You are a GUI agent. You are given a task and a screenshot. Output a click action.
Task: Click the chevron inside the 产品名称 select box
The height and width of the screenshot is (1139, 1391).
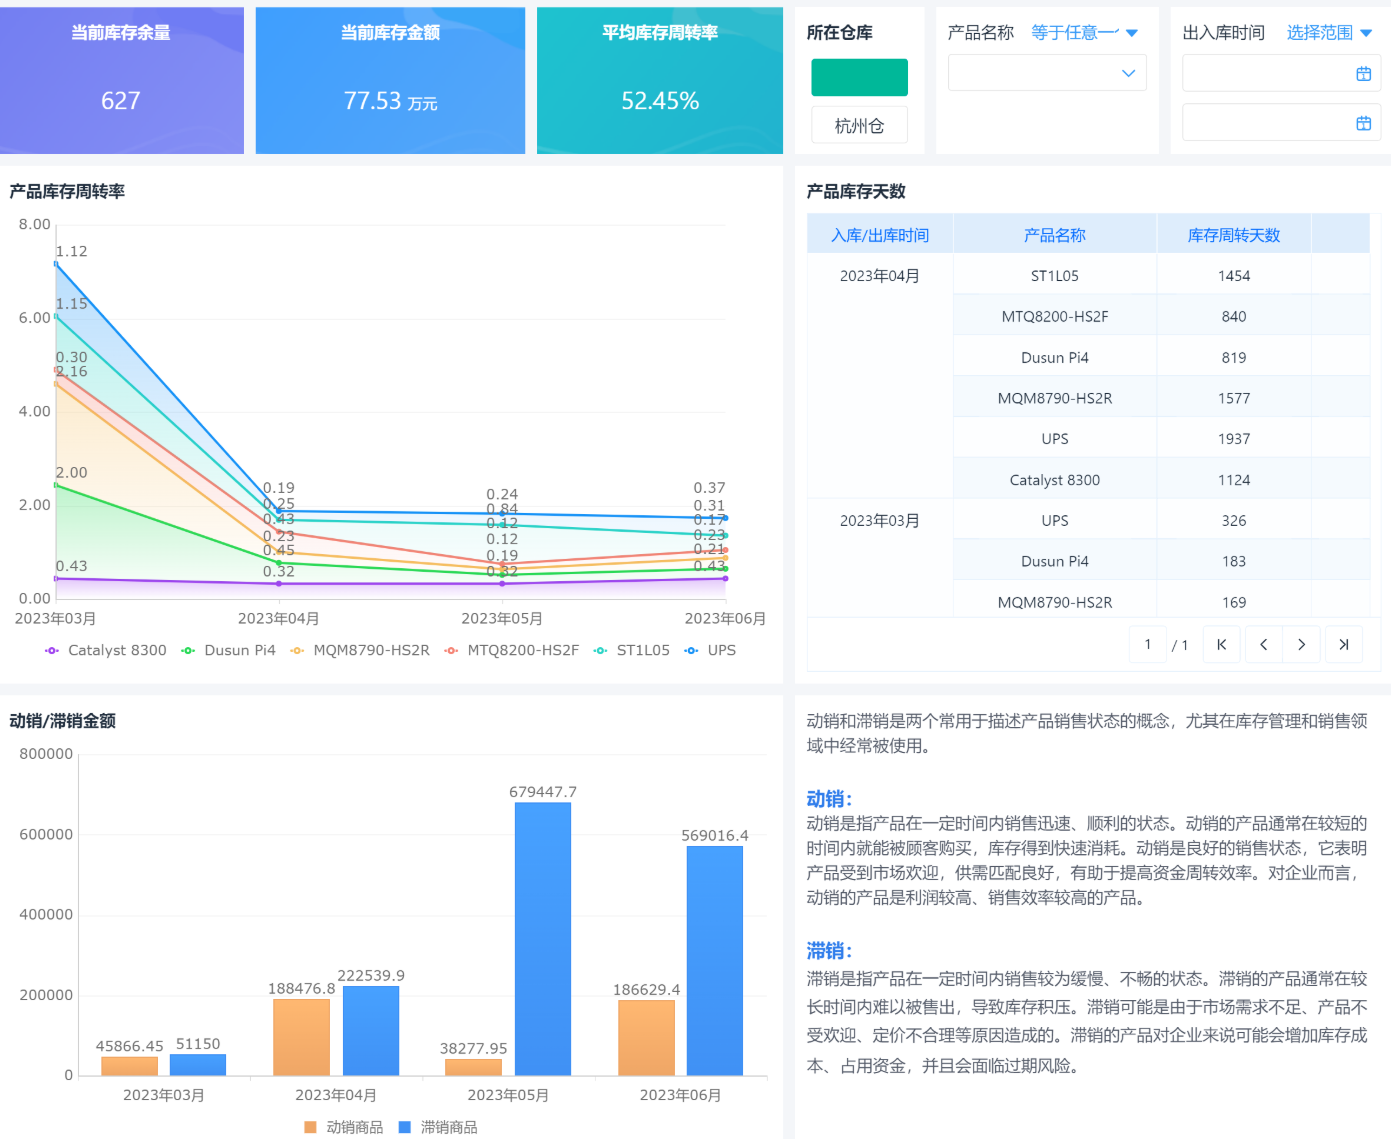(1129, 72)
